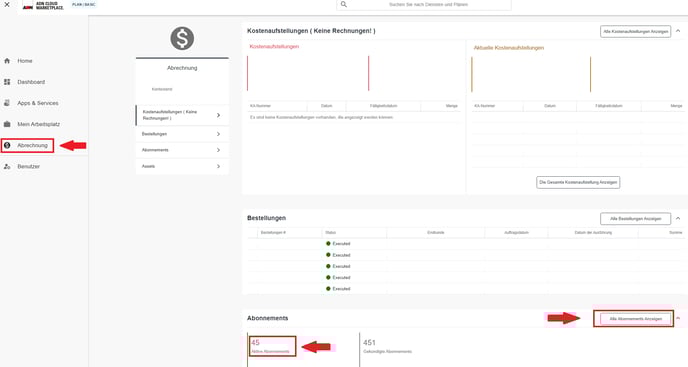
Task: Open the Bestellungen submenu item
Action: click(x=182, y=134)
